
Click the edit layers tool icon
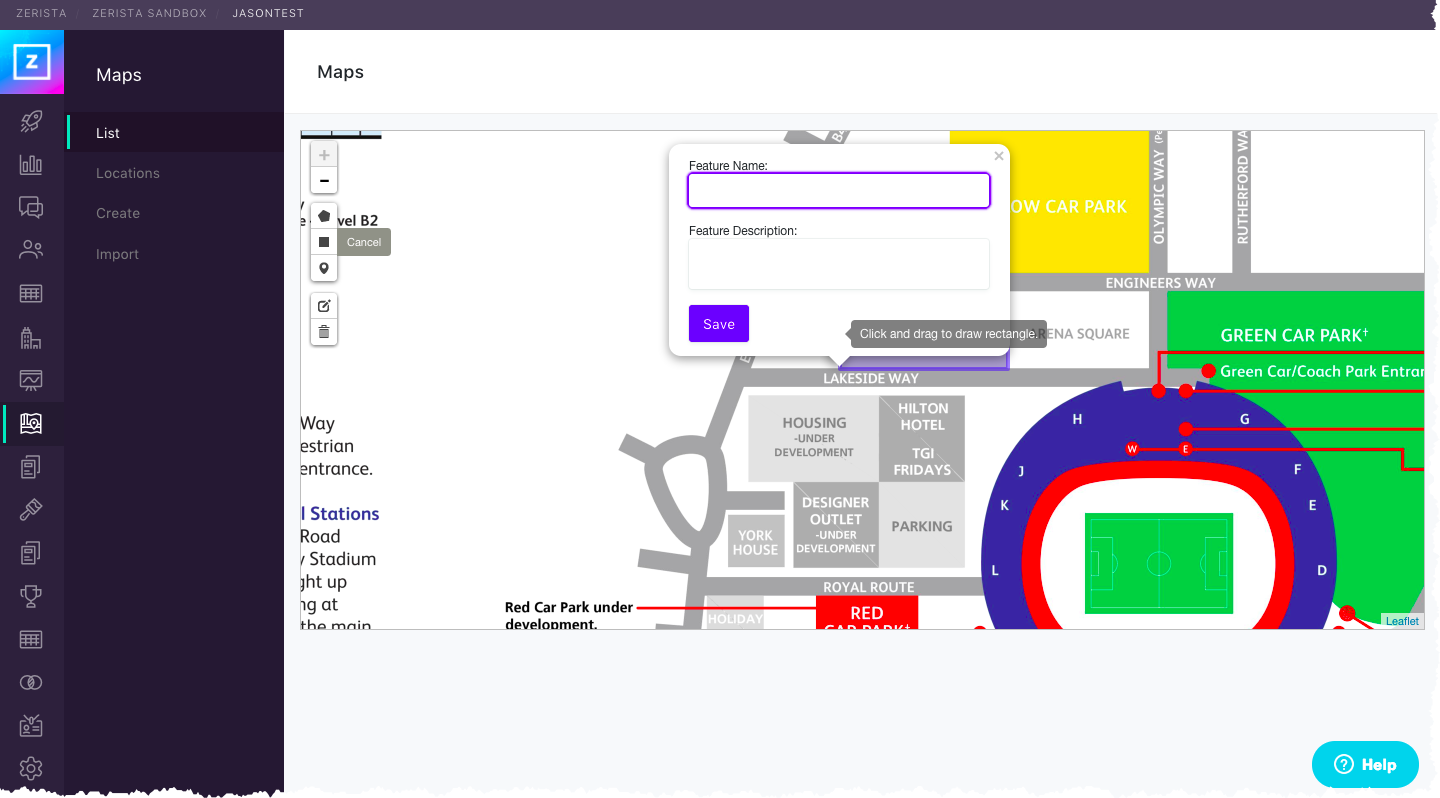pyautogui.click(x=324, y=306)
